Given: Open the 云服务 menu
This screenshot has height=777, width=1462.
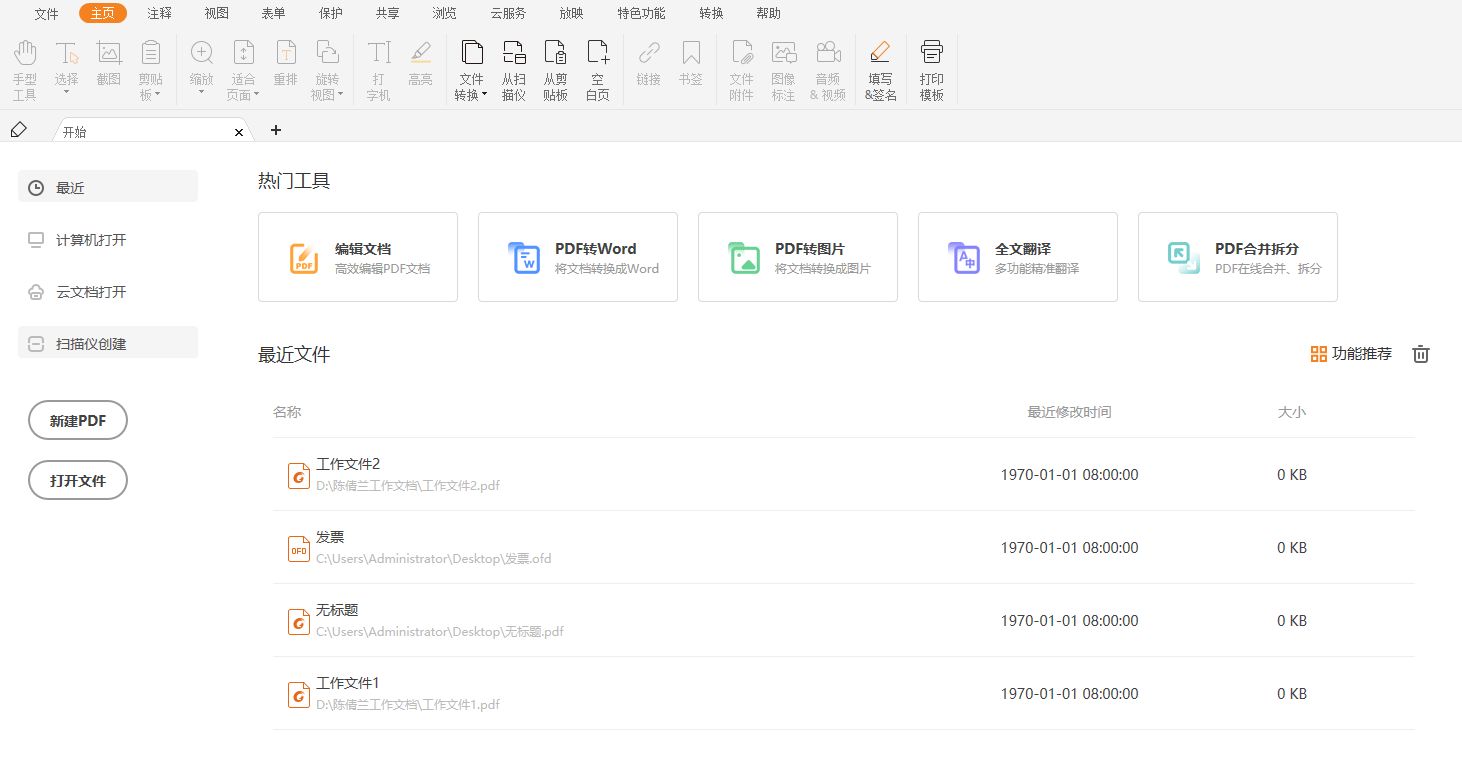Looking at the screenshot, I should click(x=506, y=13).
